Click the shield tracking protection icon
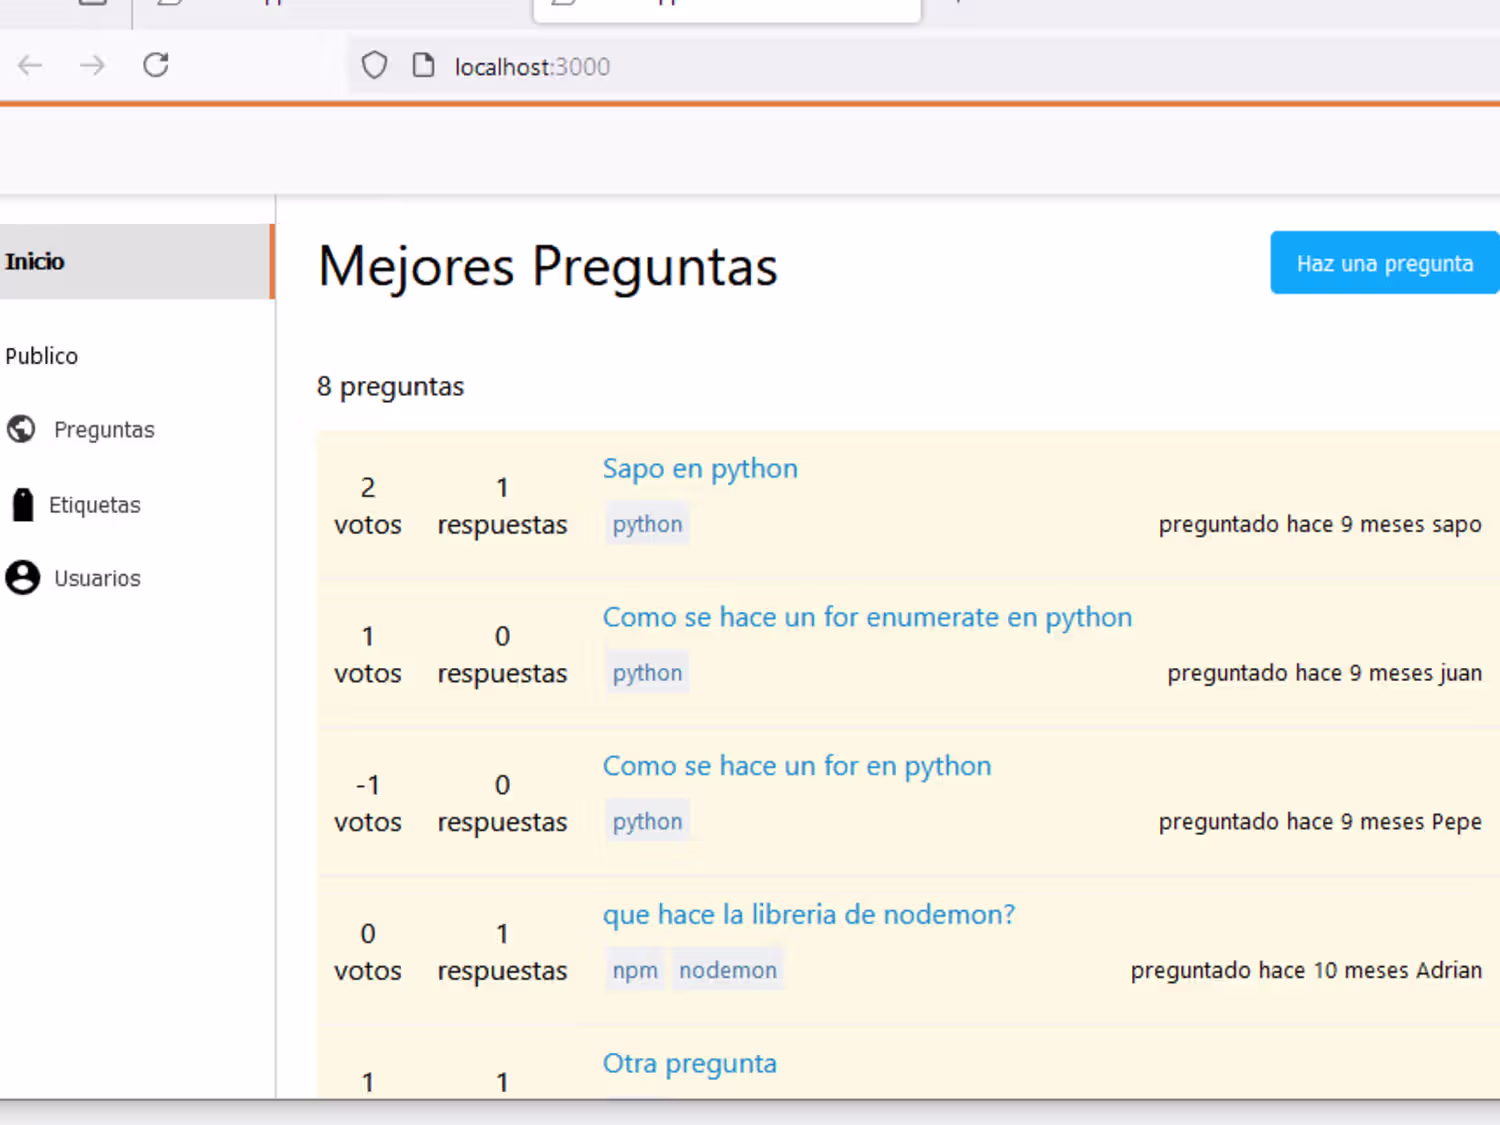Screen dimensions: 1500x1125 tap(374, 66)
